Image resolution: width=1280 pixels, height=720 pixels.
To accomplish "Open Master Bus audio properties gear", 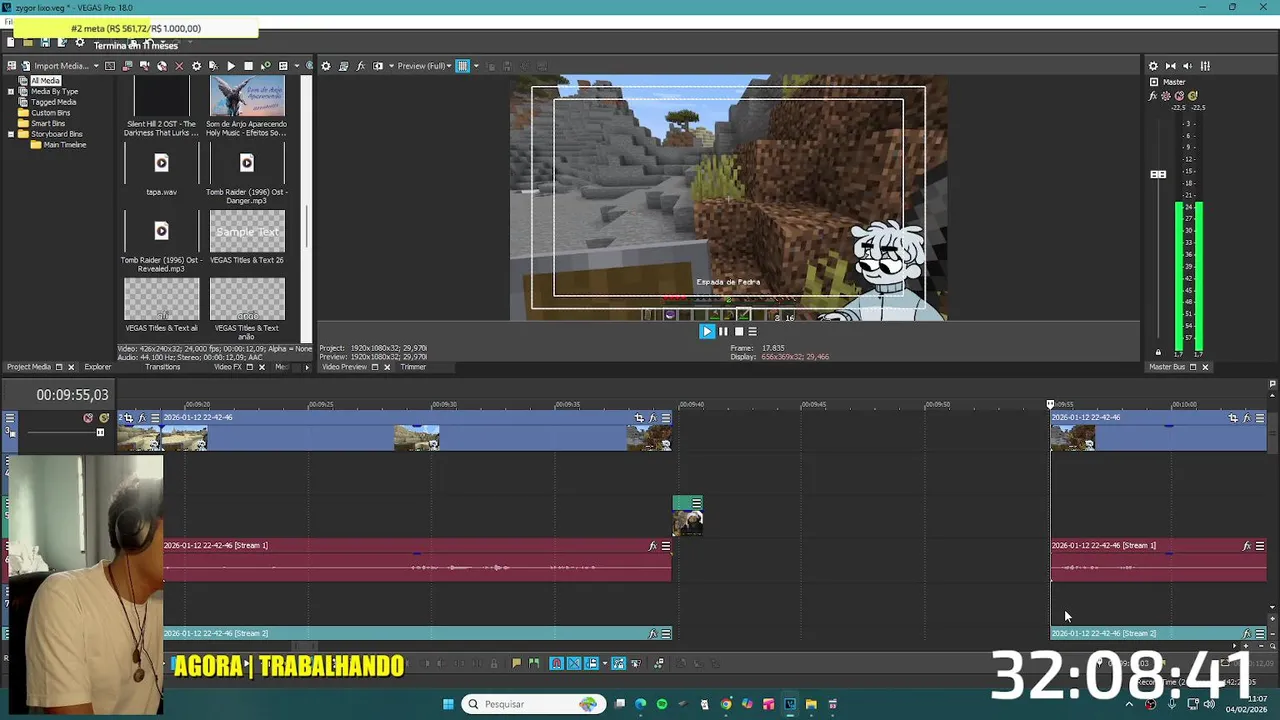I will click(x=1153, y=66).
